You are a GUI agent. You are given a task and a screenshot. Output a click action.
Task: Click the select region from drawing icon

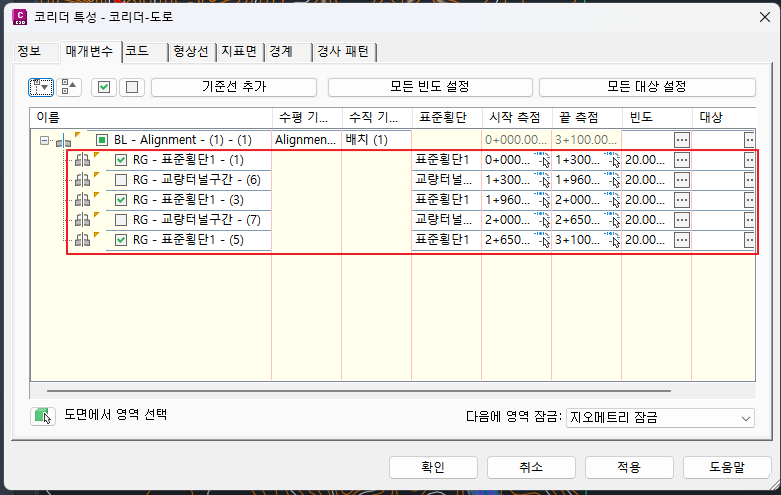pyautogui.click(x=42, y=415)
